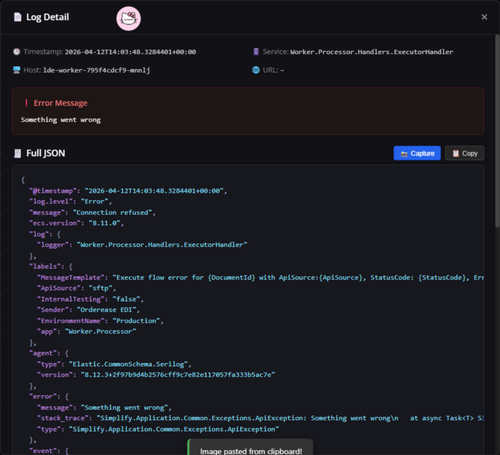
Task: Click the dialog vertical scrollbar
Action: point(497,130)
